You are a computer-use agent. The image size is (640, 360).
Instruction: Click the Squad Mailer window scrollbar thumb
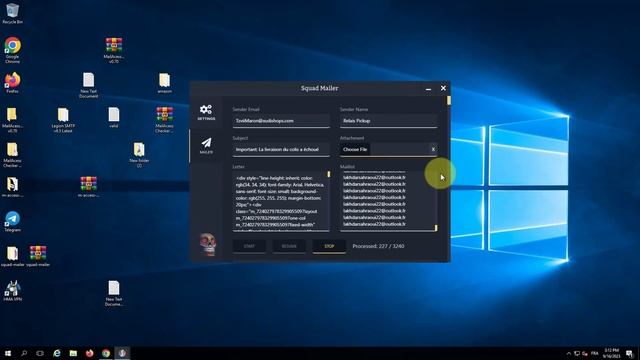click(x=449, y=100)
